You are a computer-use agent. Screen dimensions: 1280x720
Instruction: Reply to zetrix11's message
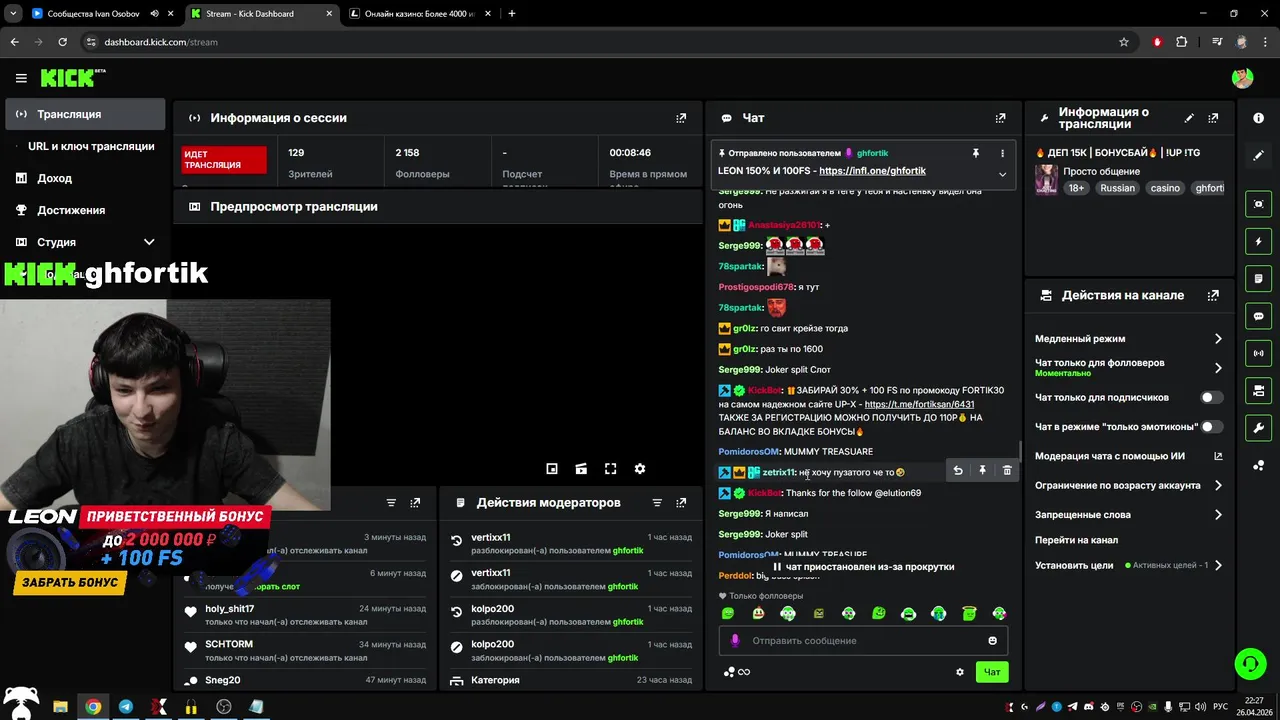[958, 470]
